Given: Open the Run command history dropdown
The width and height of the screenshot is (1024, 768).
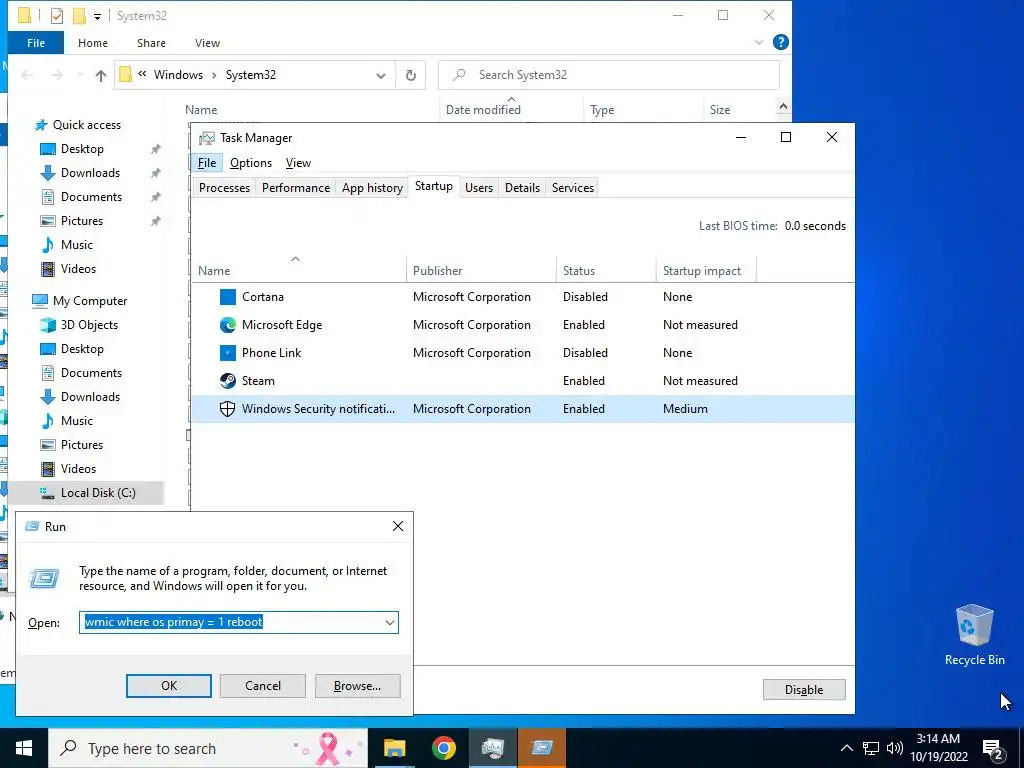Looking at the screenshot, I should (390, 623).
